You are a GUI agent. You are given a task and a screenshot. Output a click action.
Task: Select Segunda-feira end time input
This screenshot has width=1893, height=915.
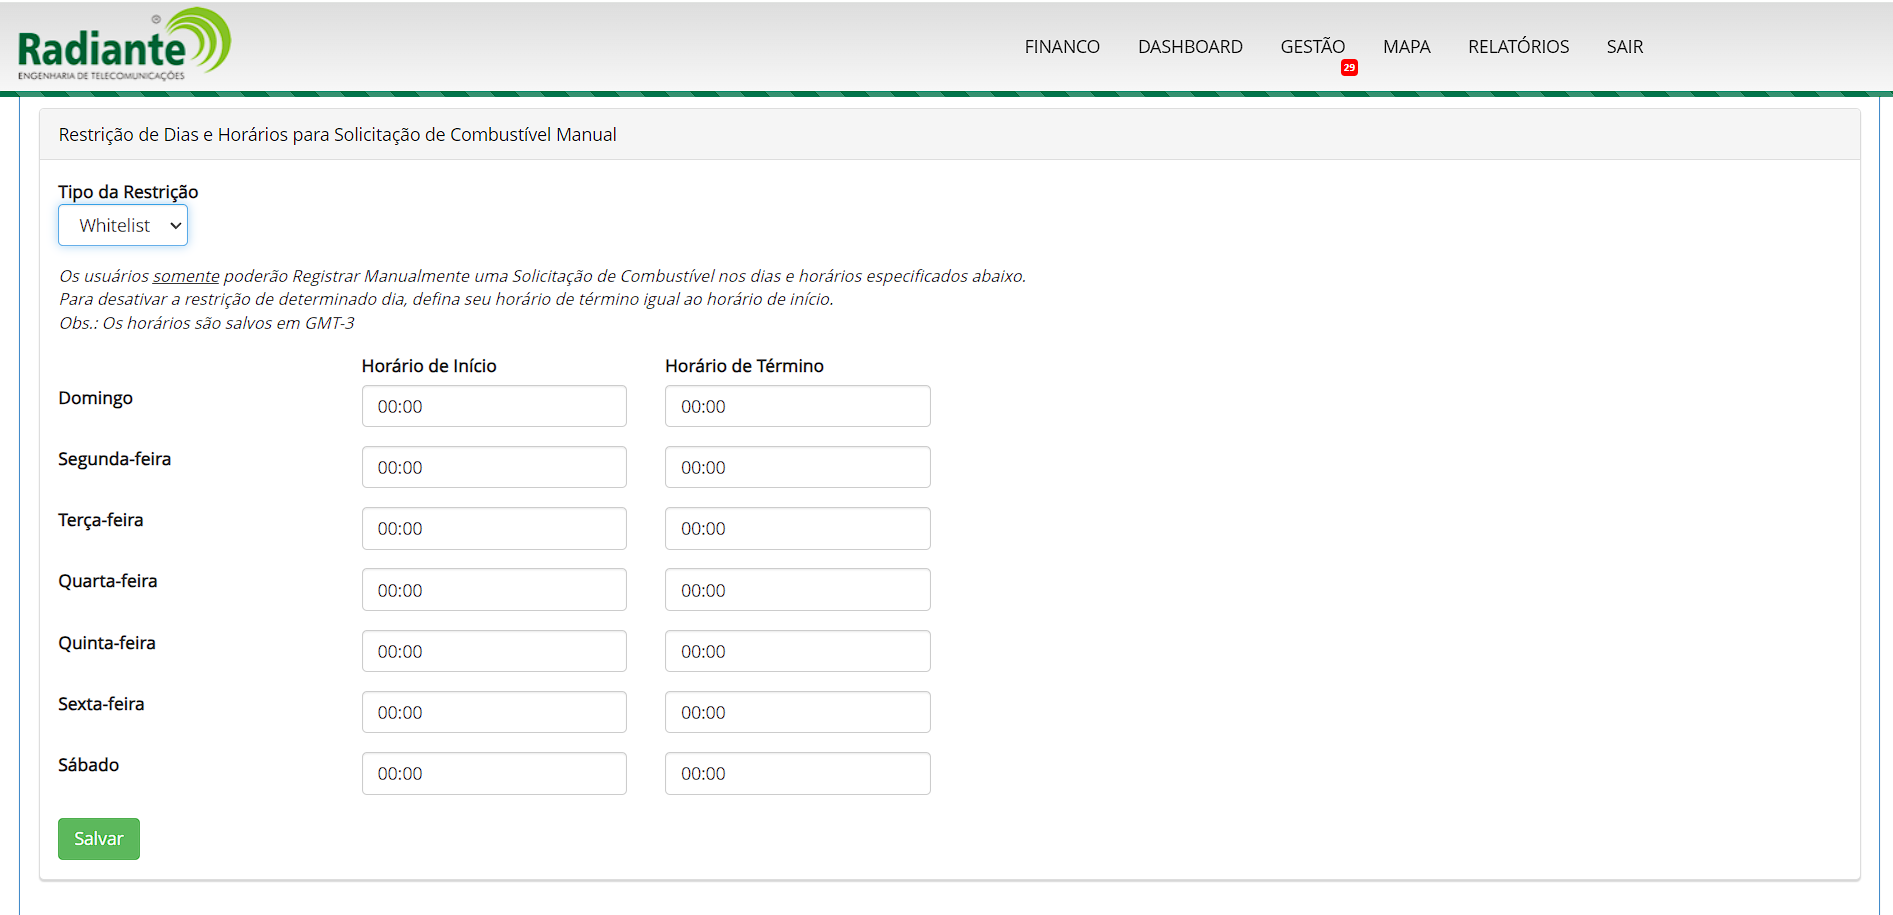pyautogui.click(x=797, y=468)
